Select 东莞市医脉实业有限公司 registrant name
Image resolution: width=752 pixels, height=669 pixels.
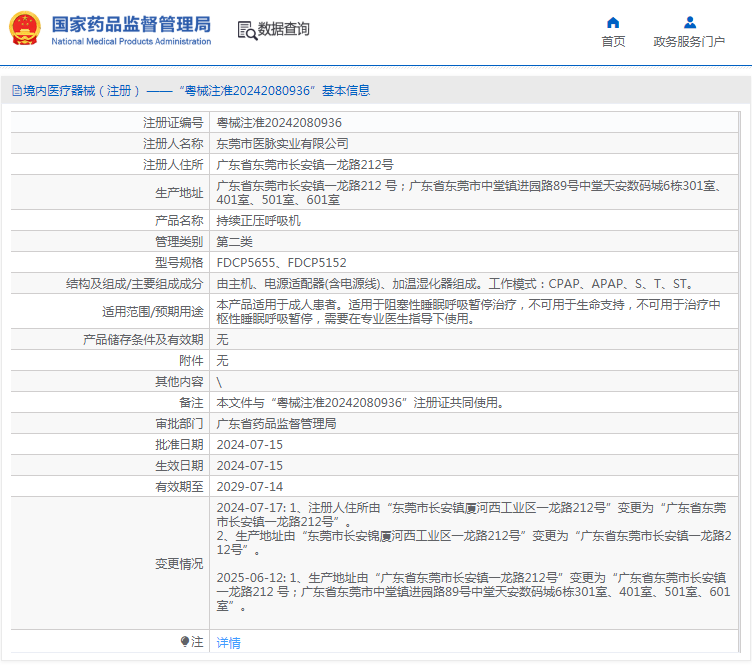tap(282, 144)
